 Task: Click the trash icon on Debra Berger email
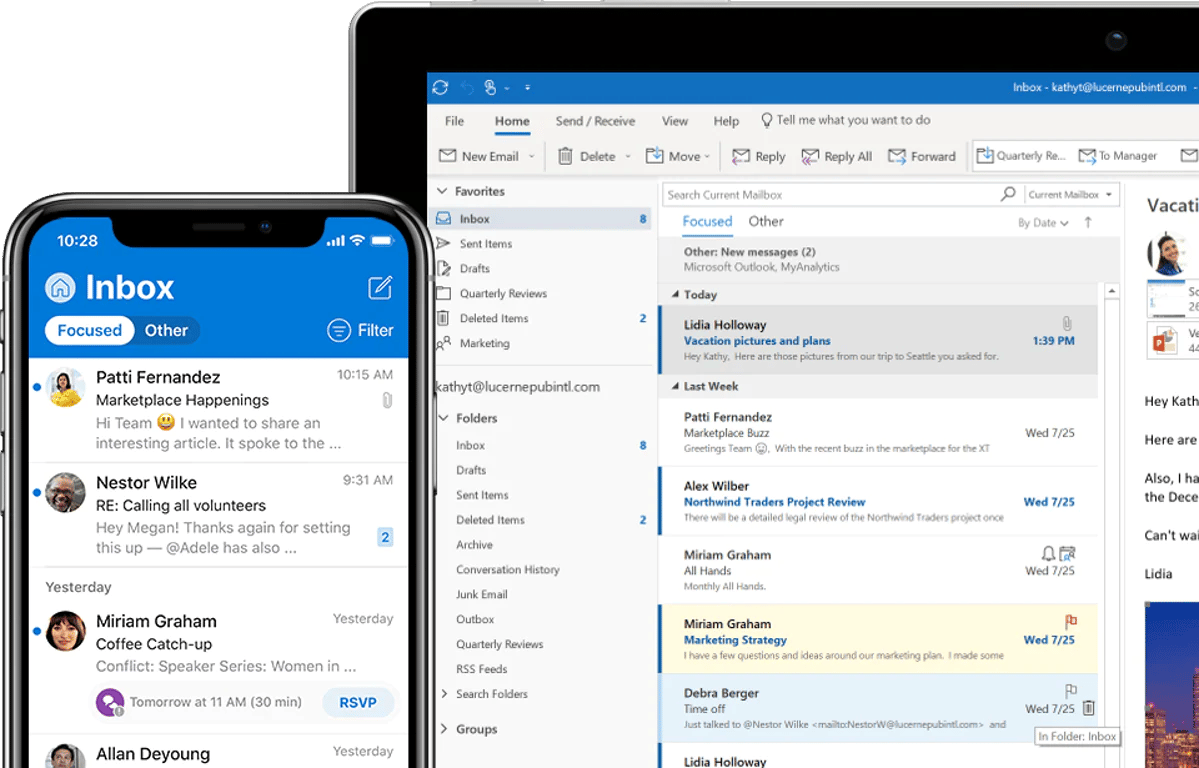1089,708
